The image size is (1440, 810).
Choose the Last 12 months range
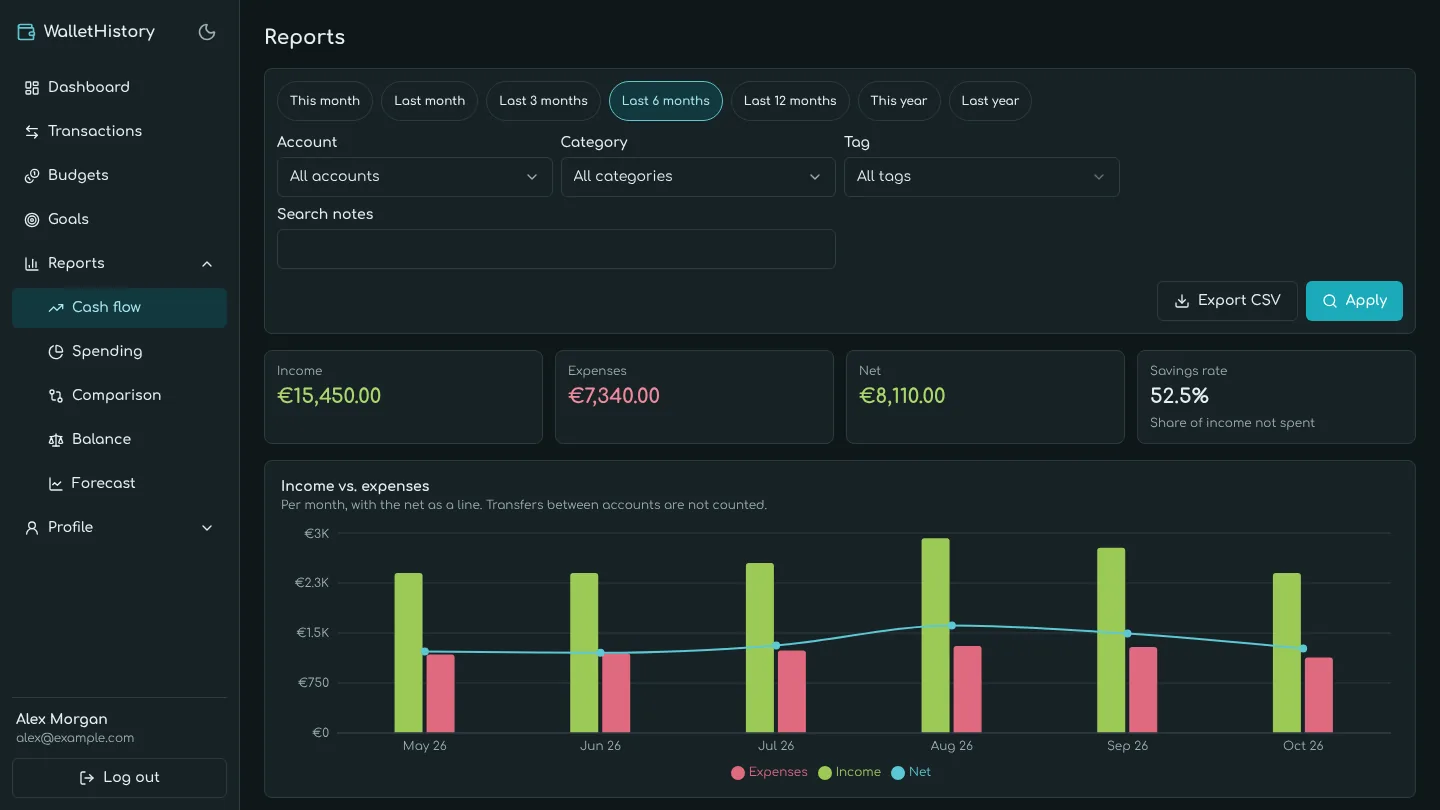pyautogui.click(x=790, y=101)
